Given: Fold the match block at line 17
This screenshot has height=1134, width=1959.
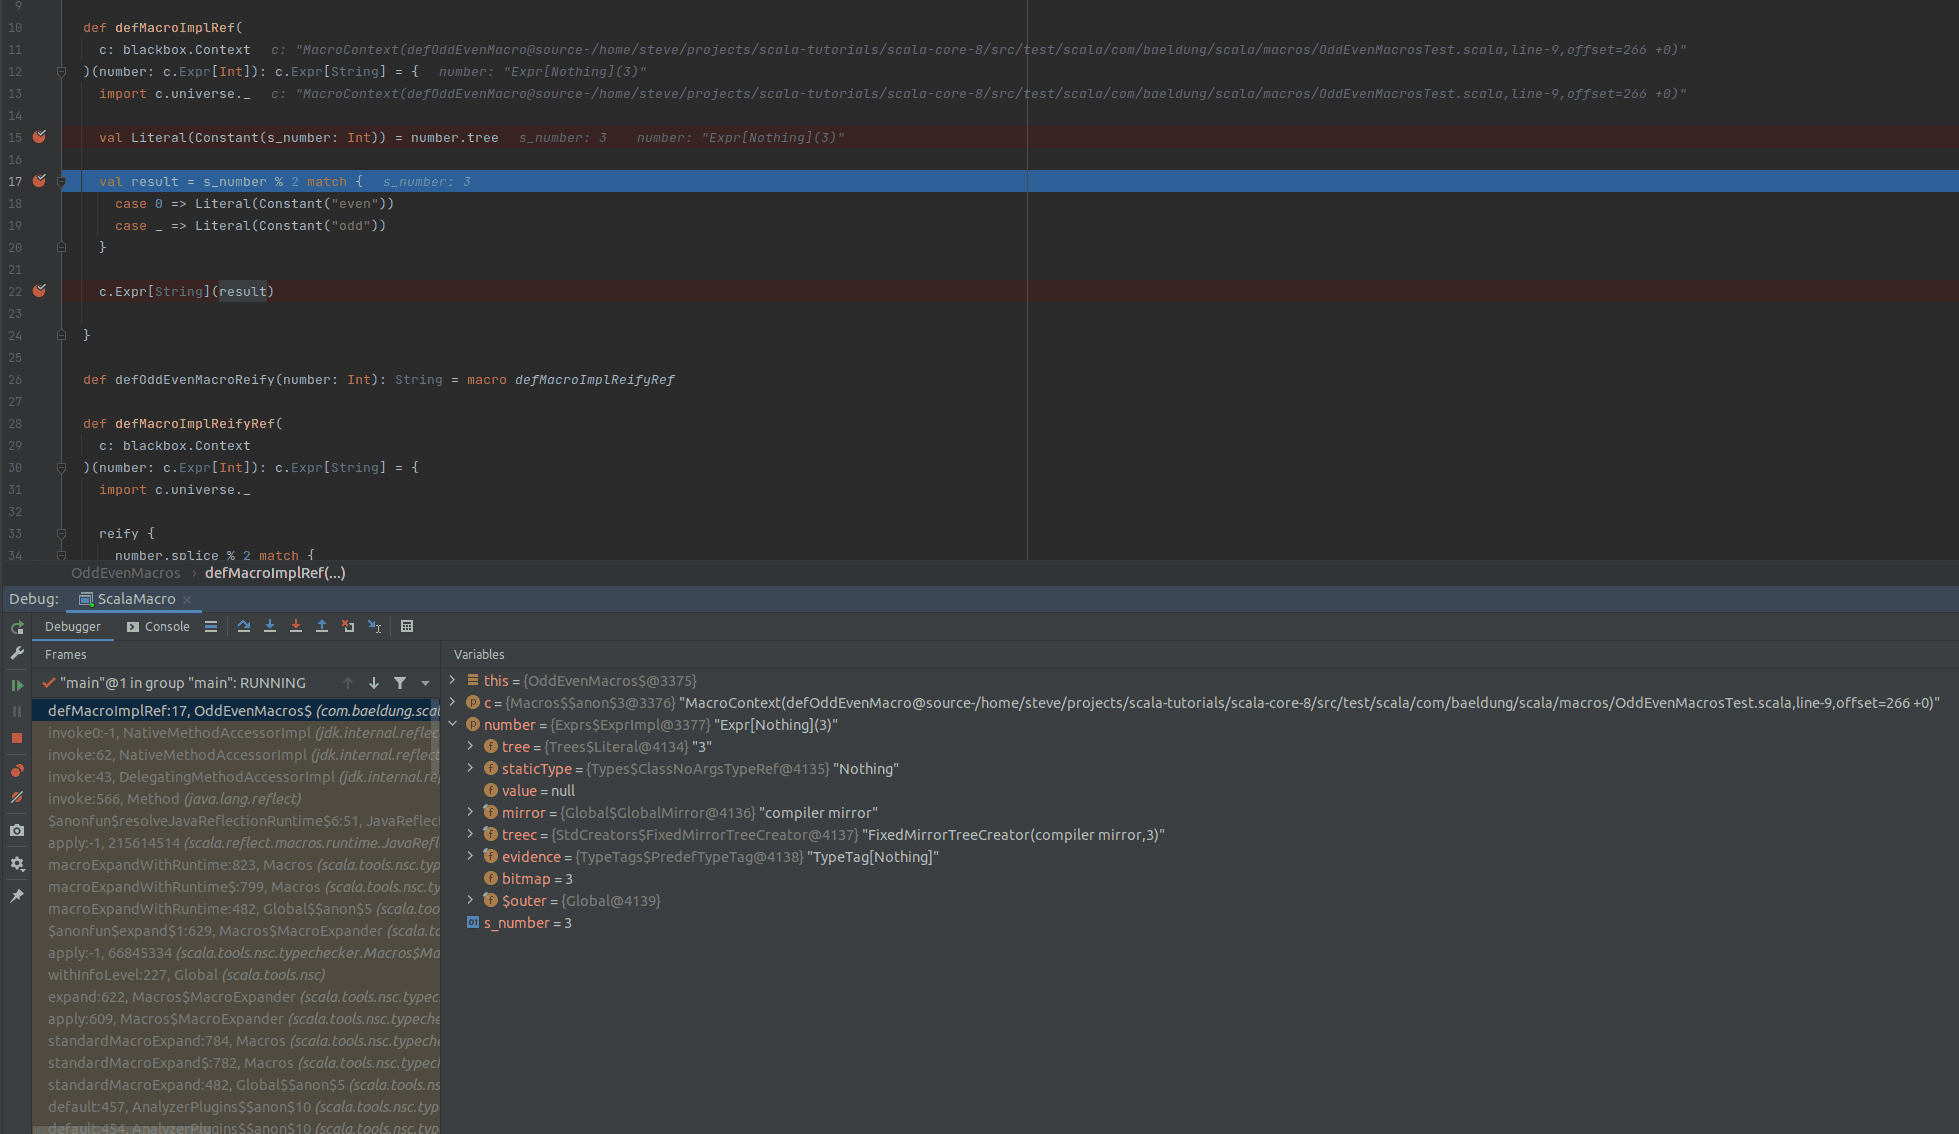Looking at the screenshot, I should coord(61,182).
